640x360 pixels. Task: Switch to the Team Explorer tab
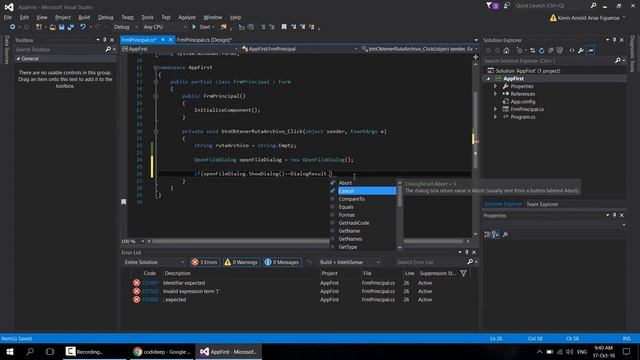click(x=542, y=204)
